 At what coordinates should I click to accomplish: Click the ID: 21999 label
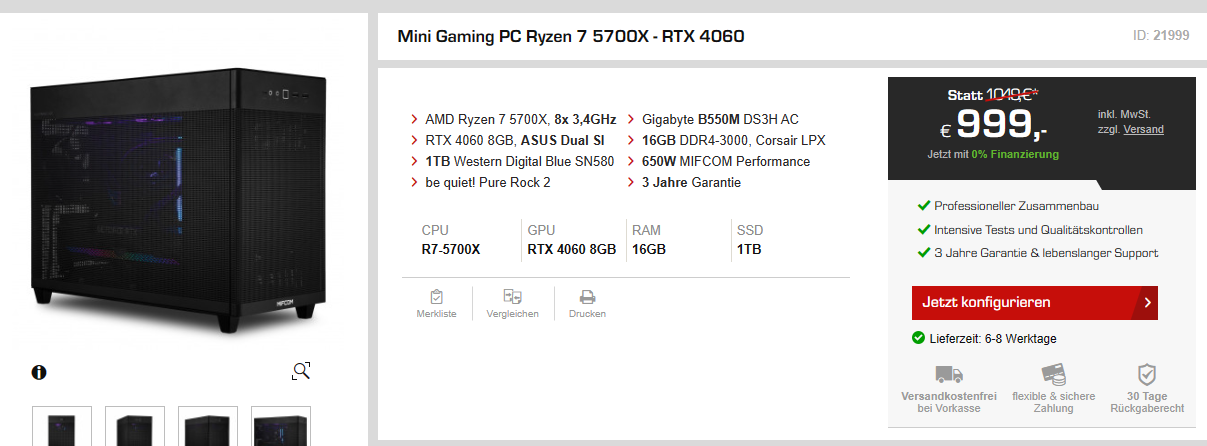[1160, 36]
